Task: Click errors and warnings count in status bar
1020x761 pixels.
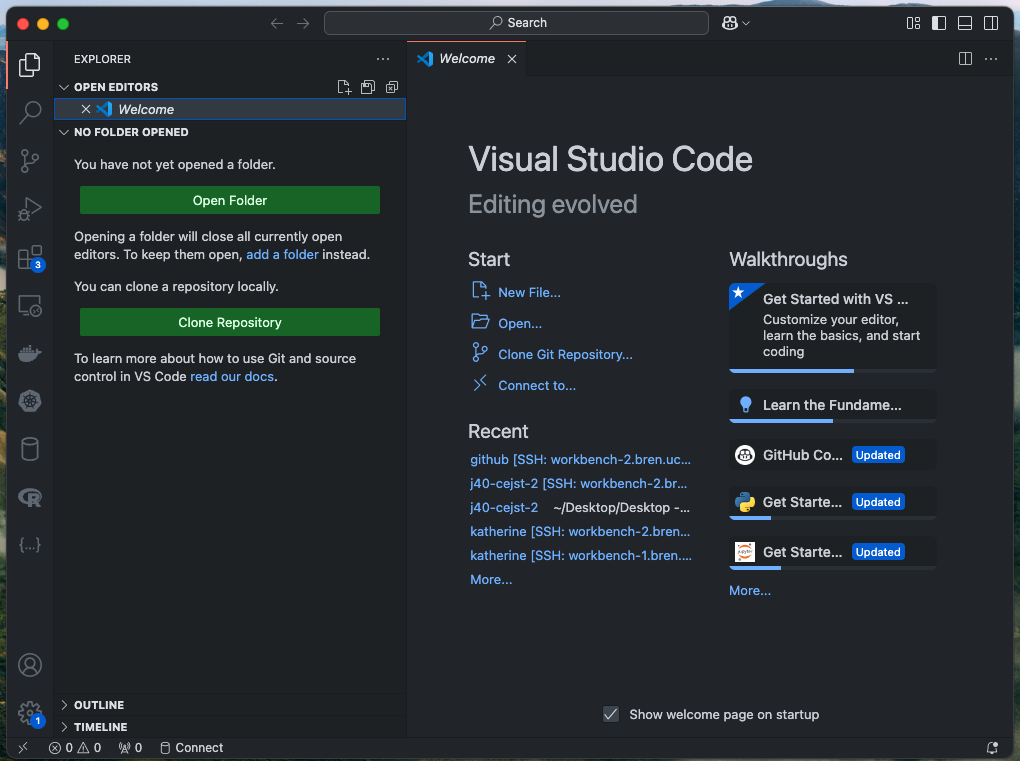Action: coord(75,748)
